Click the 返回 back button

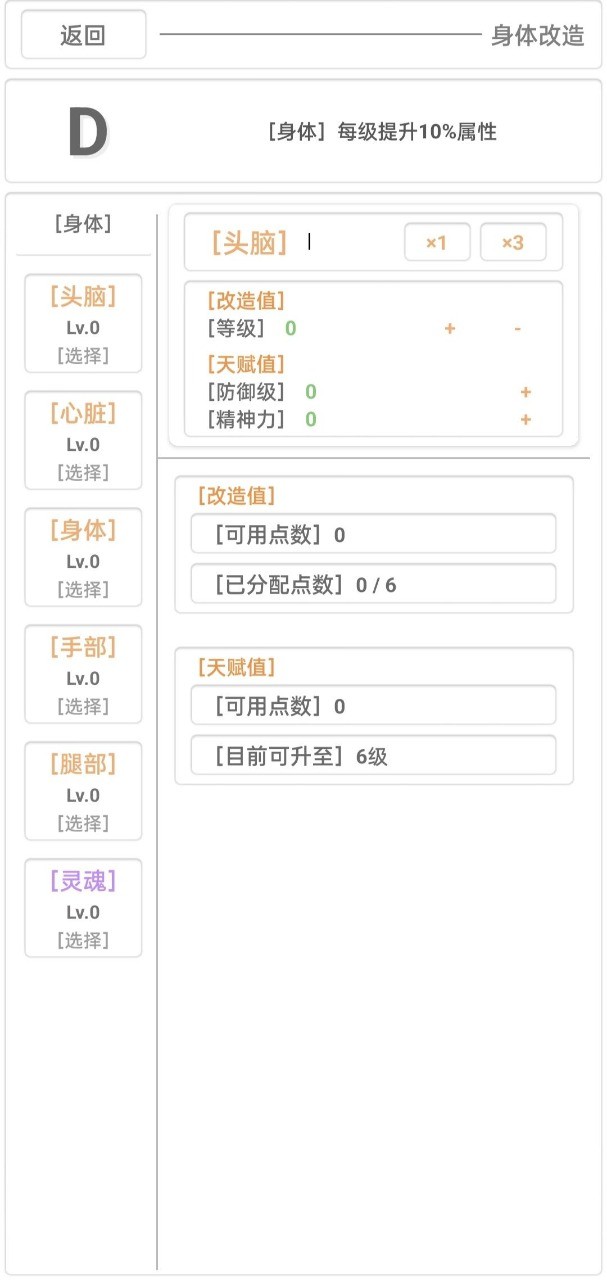[x=83, y=35]
